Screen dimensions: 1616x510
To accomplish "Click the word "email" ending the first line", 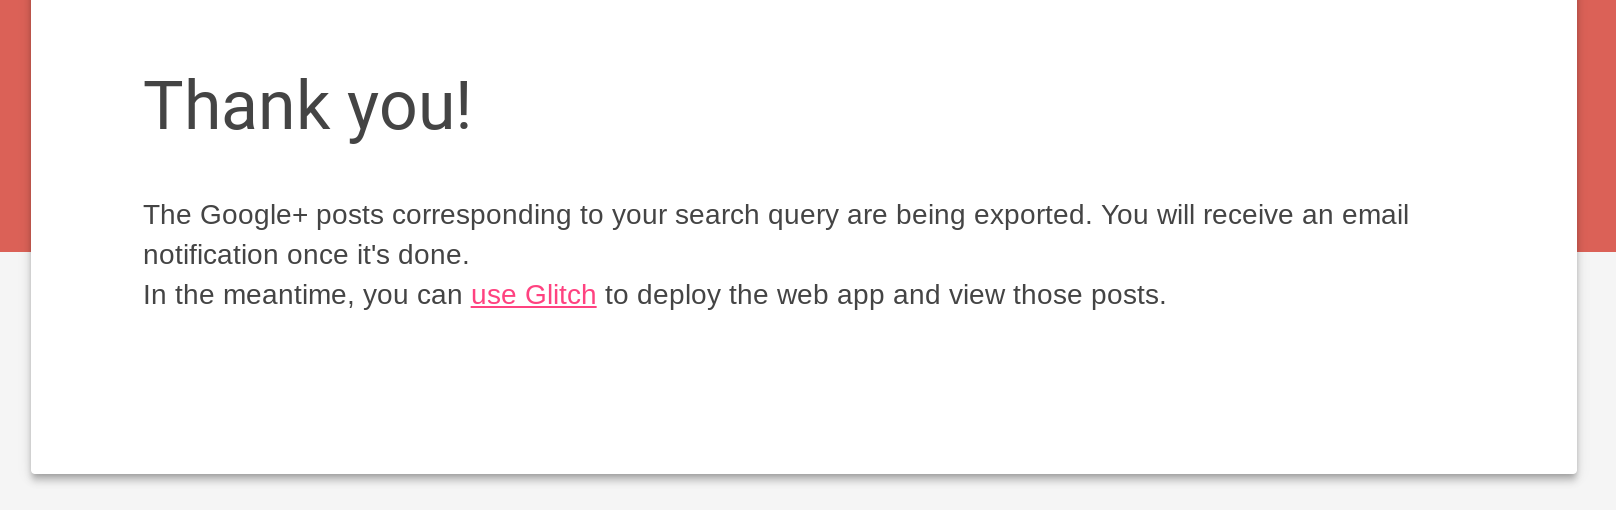I will pyautogui.click(x=1375, y=215).
